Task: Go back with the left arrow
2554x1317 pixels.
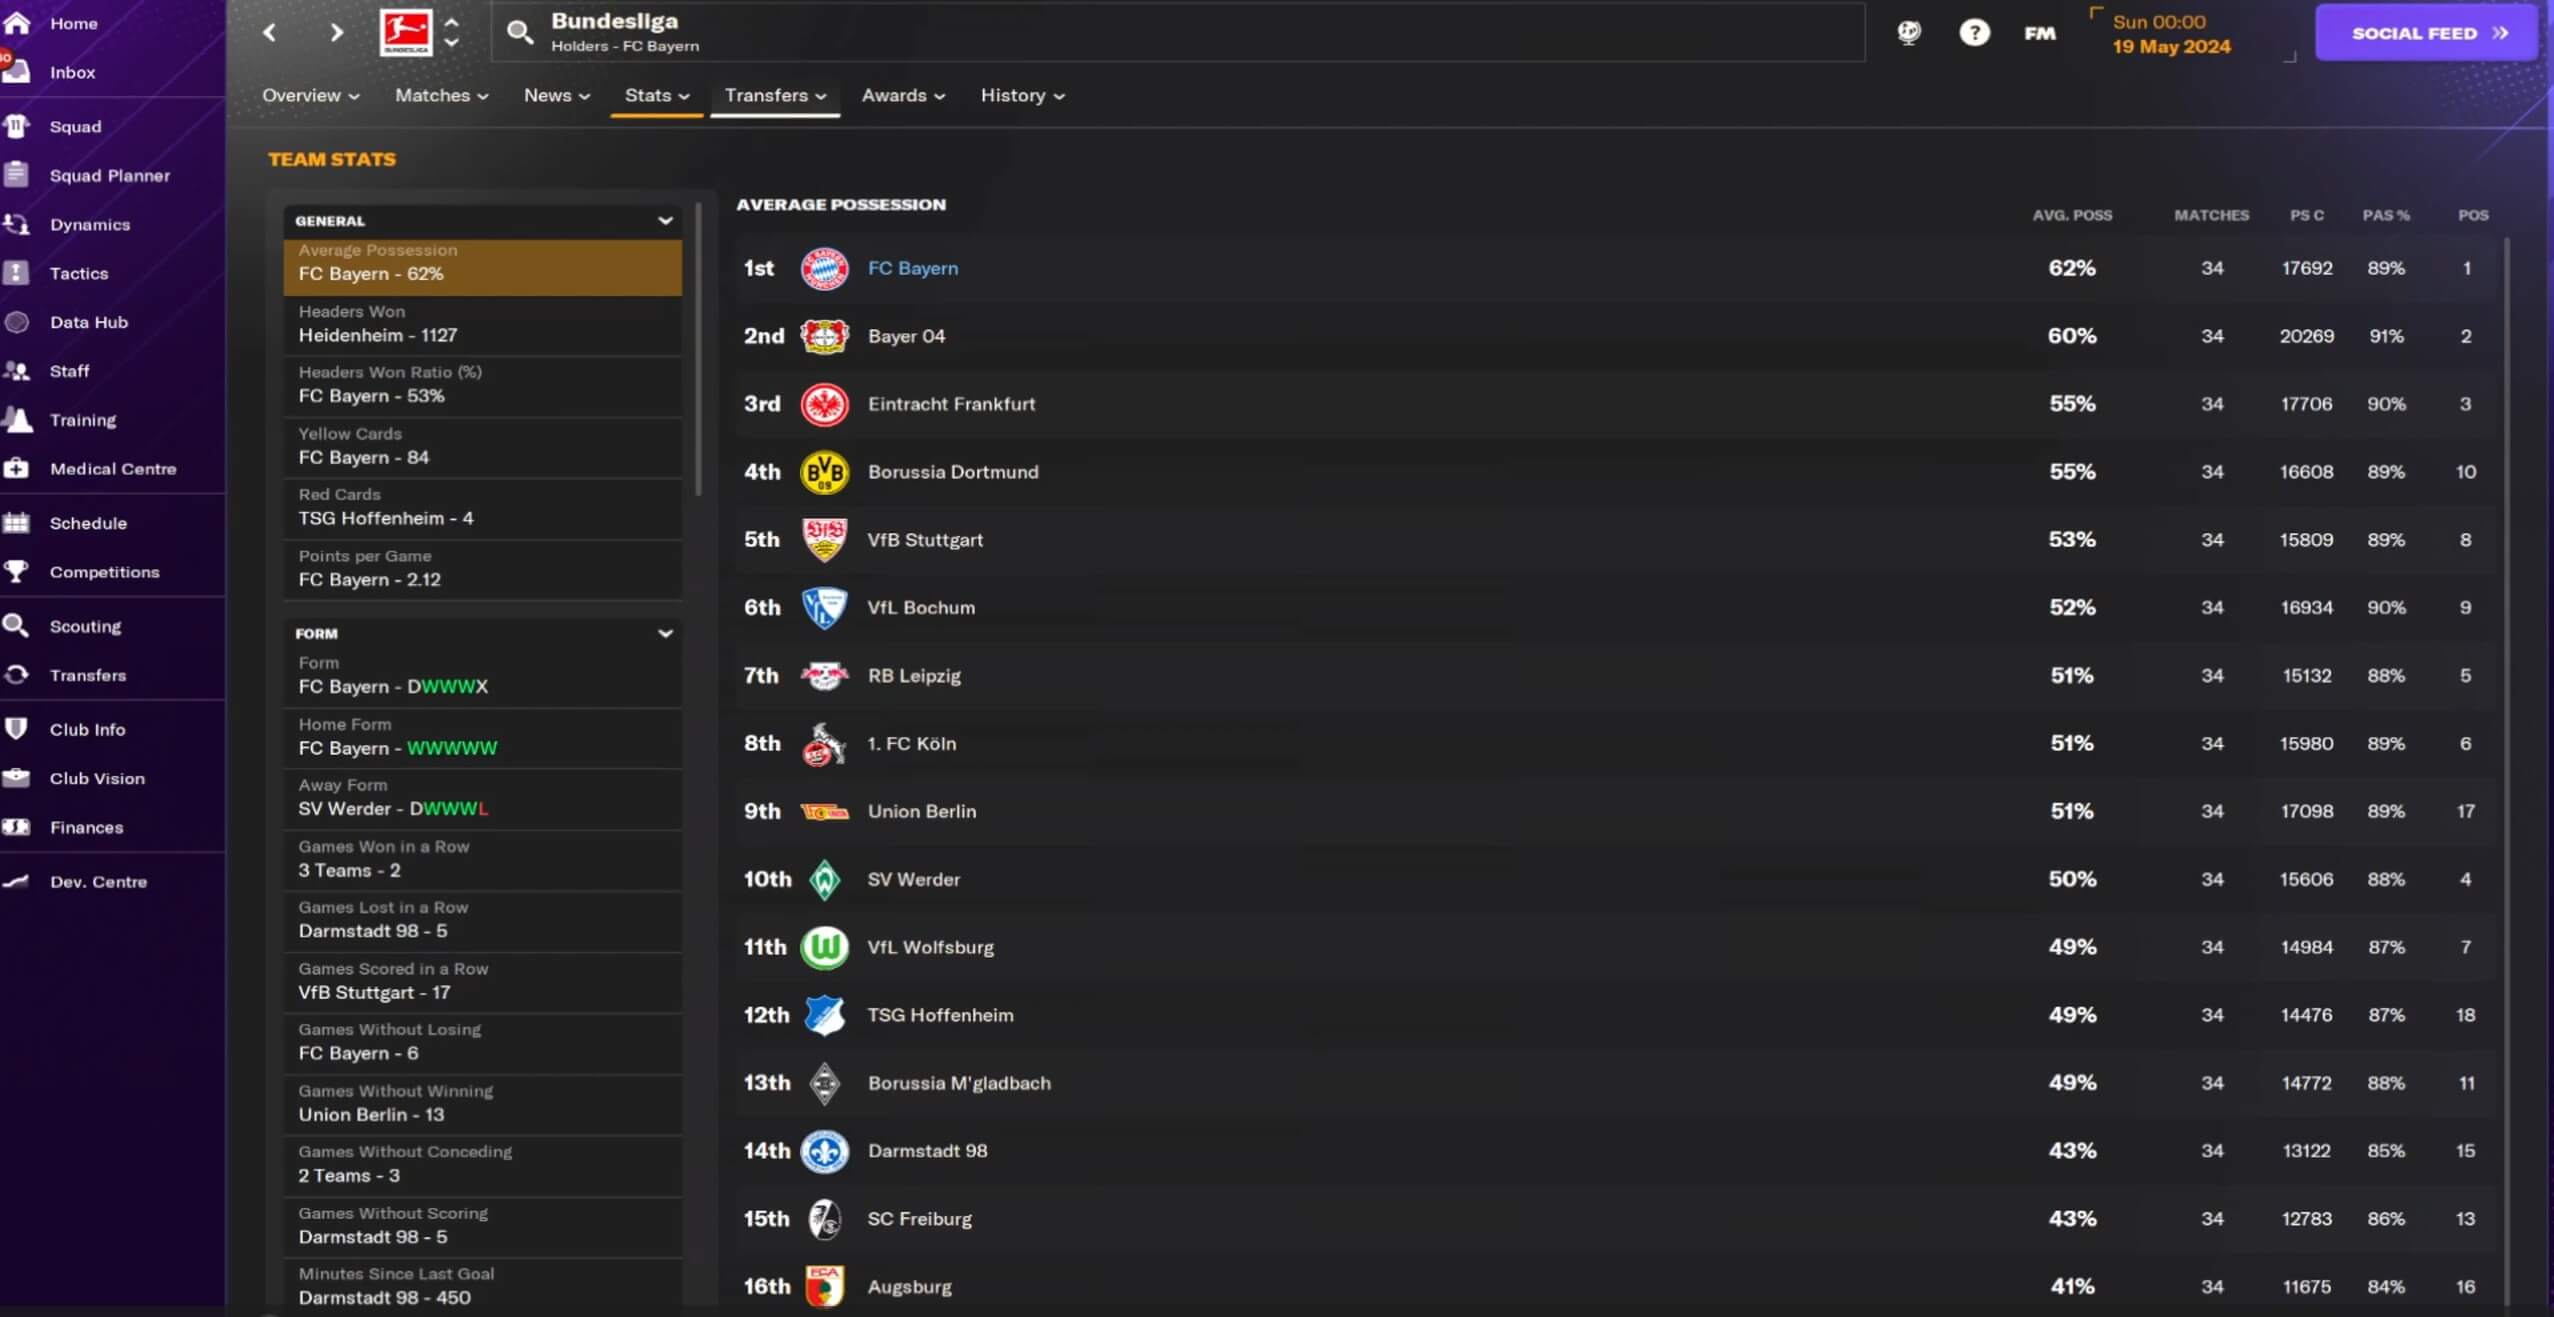Action: point(269,33)
